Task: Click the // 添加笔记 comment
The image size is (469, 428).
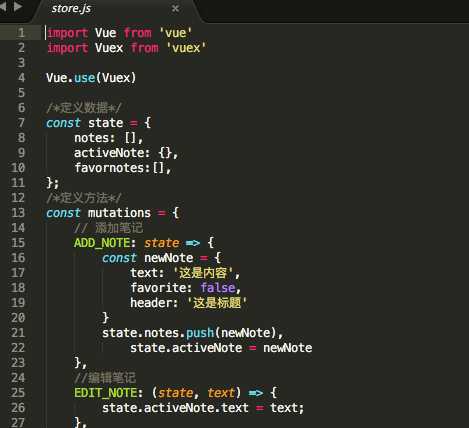Action: pos(108,228)
